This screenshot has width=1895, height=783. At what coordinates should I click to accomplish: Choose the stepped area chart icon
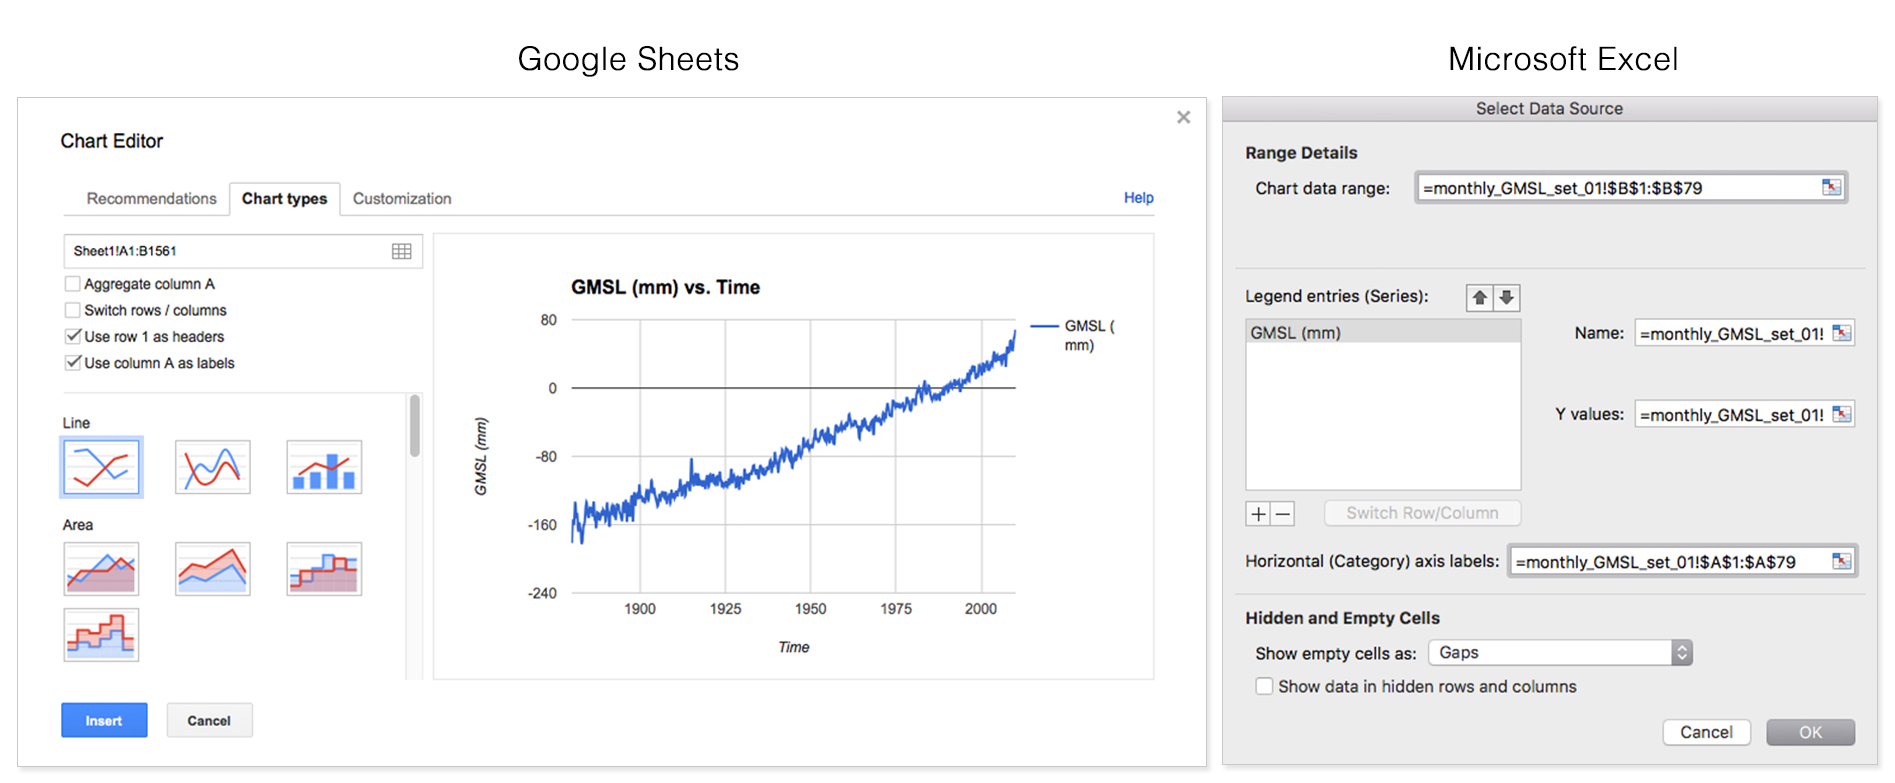[324, 569]
